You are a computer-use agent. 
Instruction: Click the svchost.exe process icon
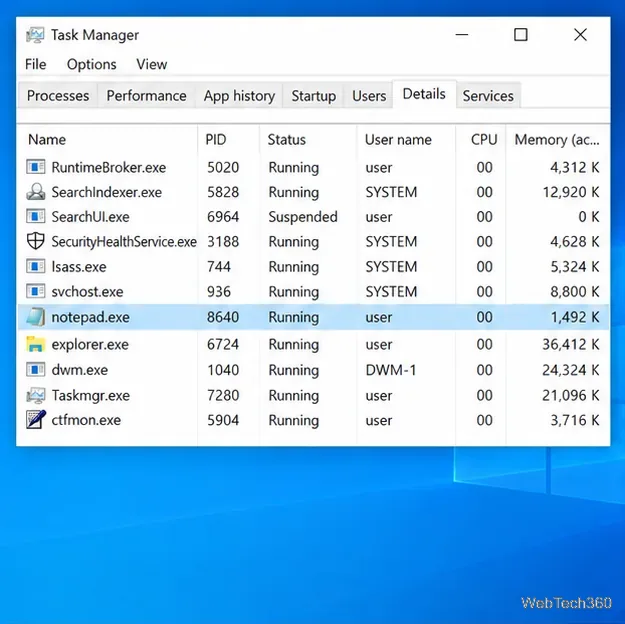35,291
